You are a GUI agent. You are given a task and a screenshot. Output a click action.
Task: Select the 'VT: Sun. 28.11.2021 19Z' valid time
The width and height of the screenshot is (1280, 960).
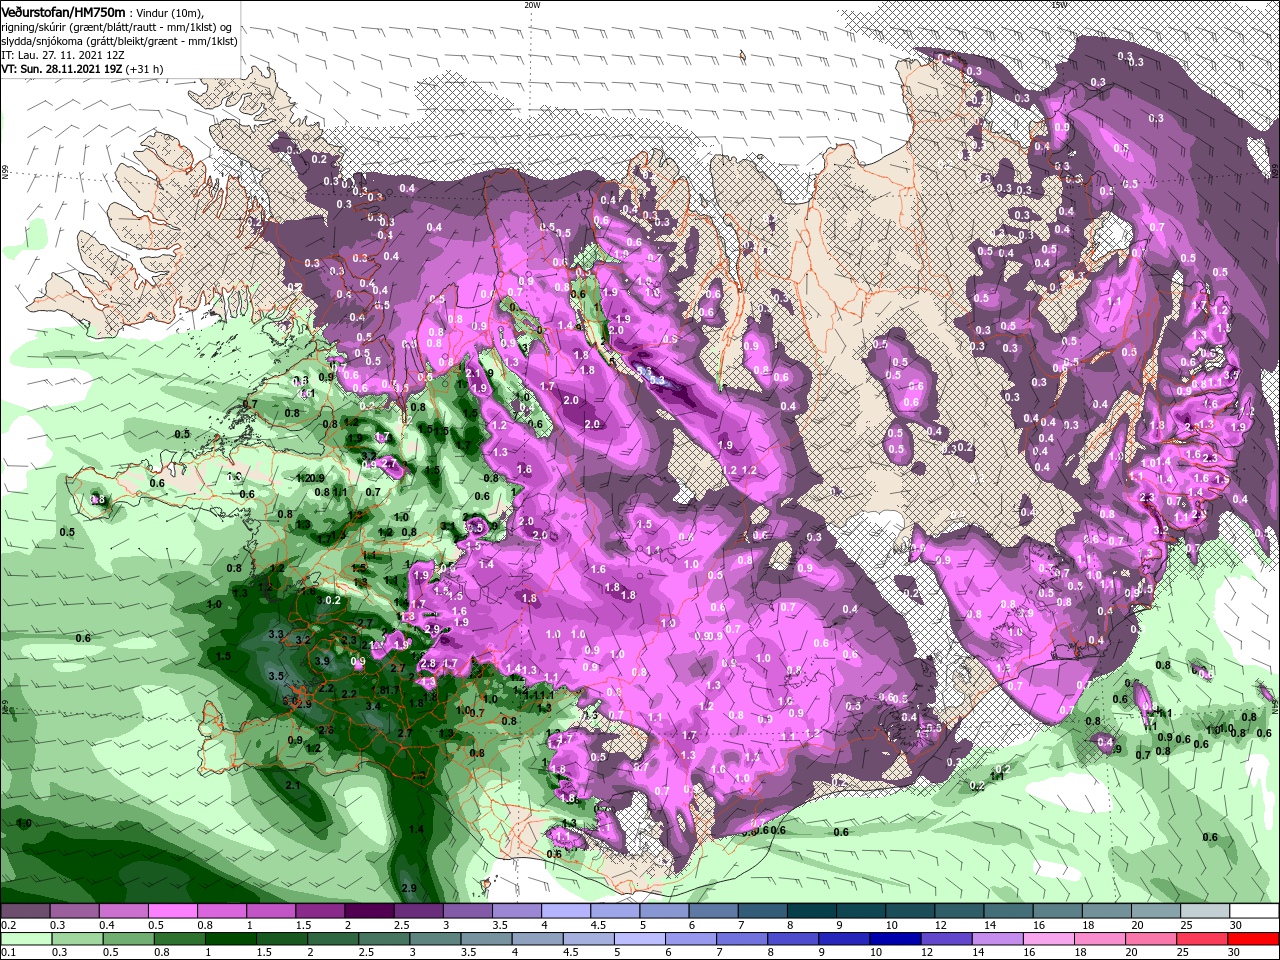click(62, 70)
